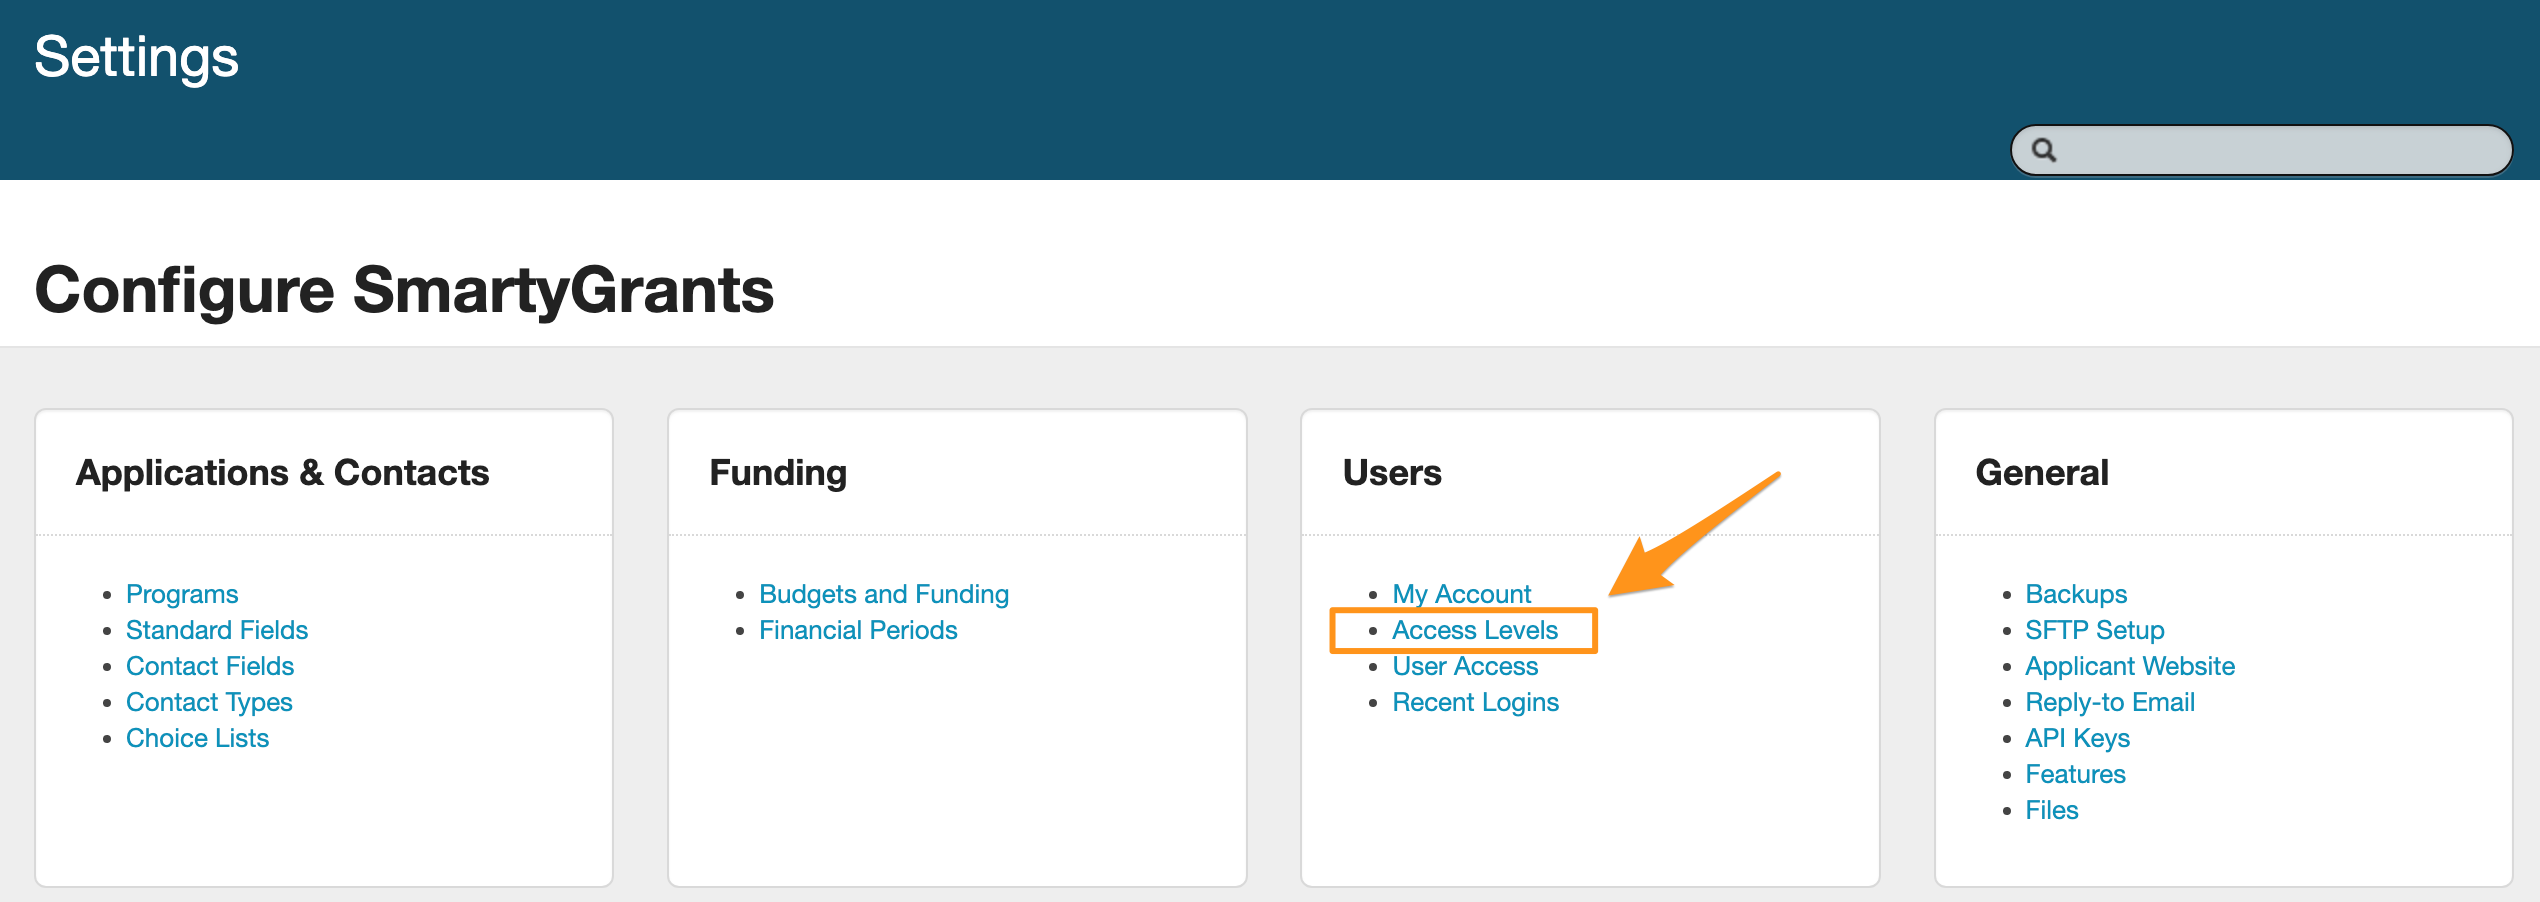The height and width of the screenshot is (902, 2540).
Task: Go to Financial Periods
Action: (x=858, y=630)
